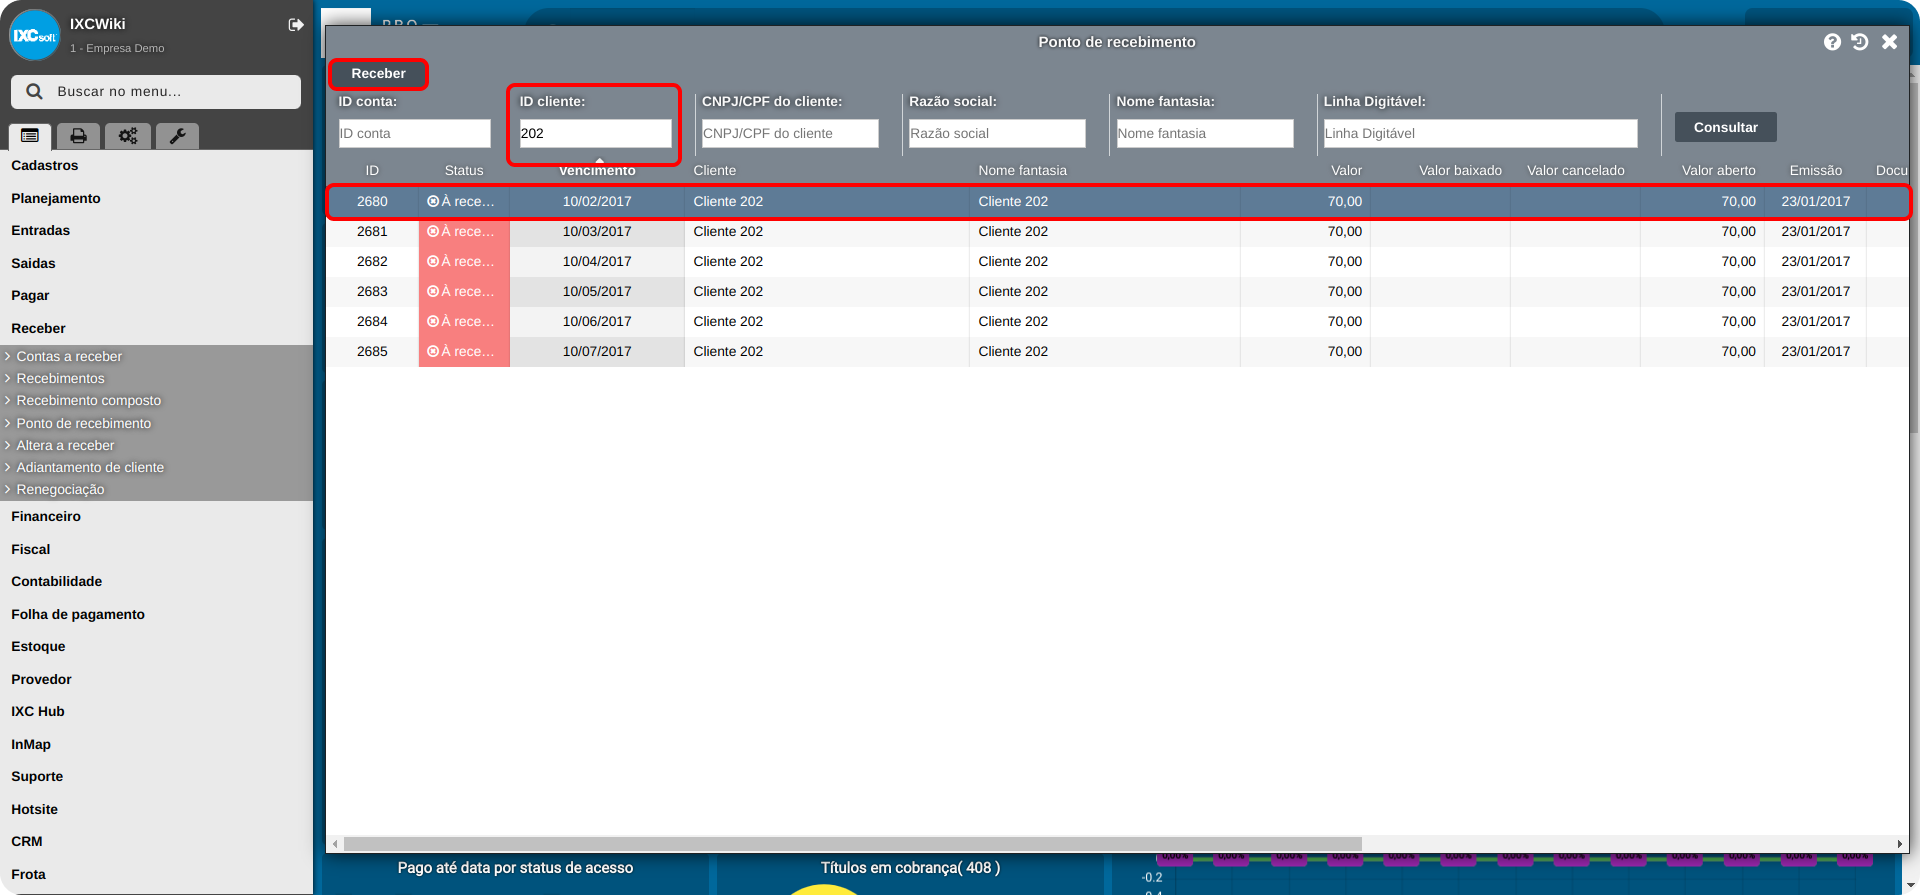Focus the Razão social input field
Image resolution: width=1920 pixels, height=895 pixels.
pyautogui.click(x=997, y=133)
